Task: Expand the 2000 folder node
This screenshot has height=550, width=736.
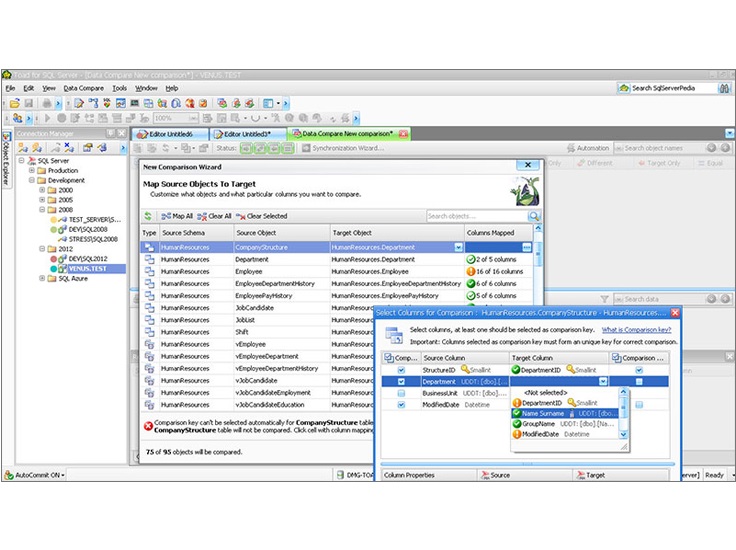Action: coord(42,190)
